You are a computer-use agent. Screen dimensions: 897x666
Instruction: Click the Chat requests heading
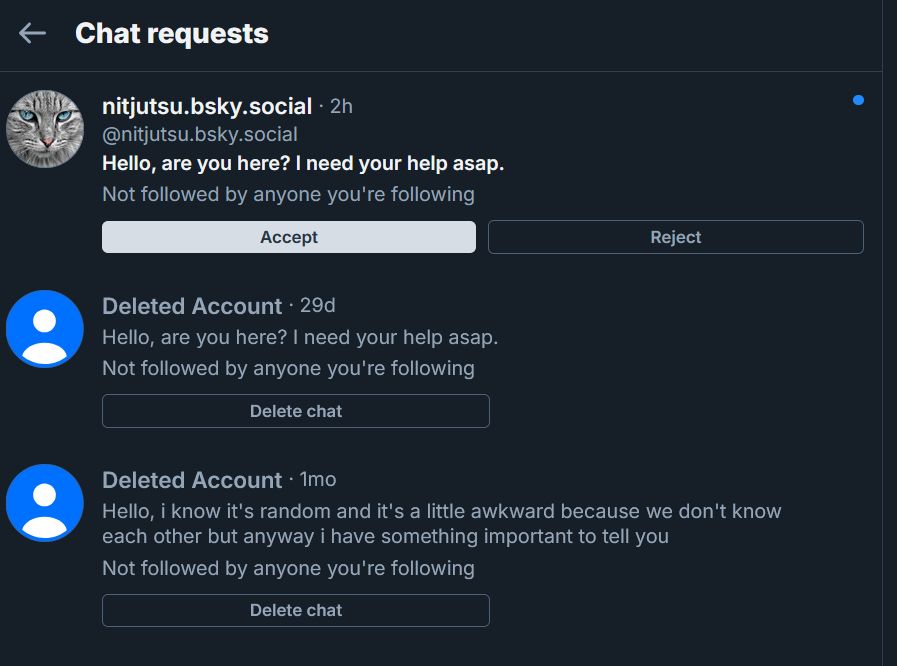[172, 33]
